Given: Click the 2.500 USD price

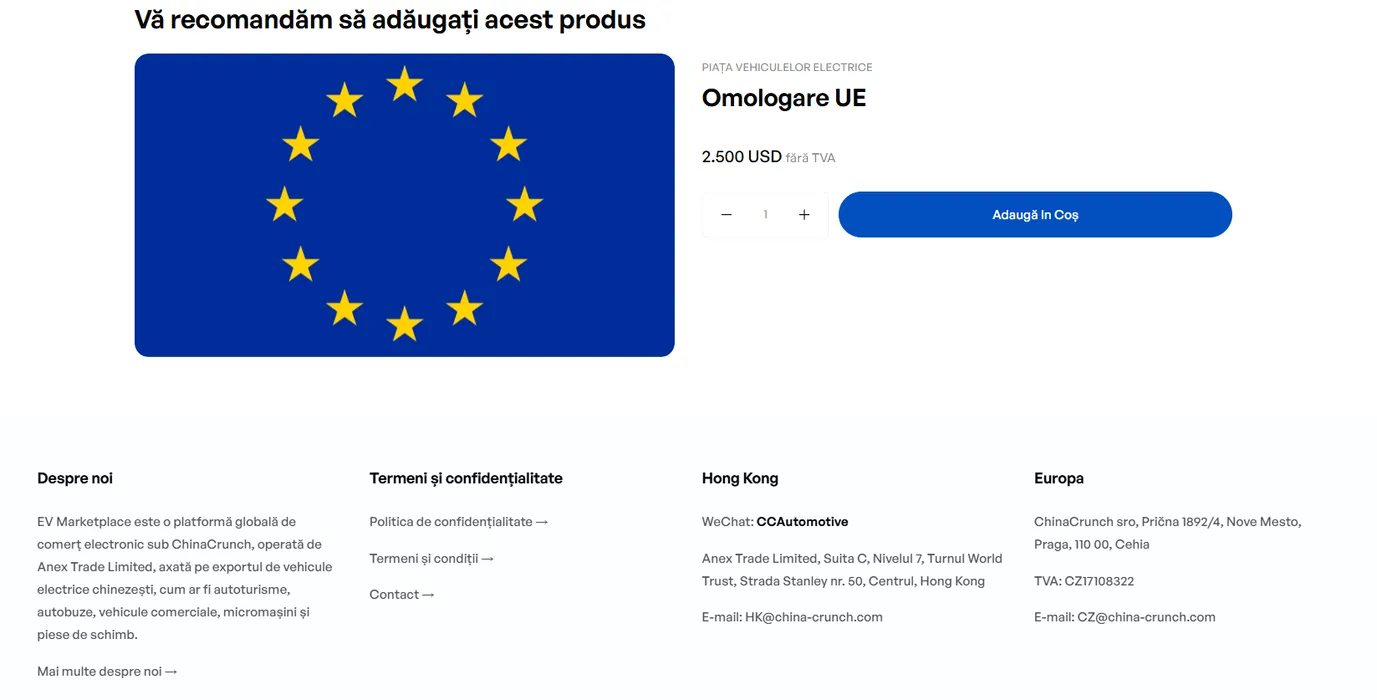Looking at the screenshot, I should (741, 157).
